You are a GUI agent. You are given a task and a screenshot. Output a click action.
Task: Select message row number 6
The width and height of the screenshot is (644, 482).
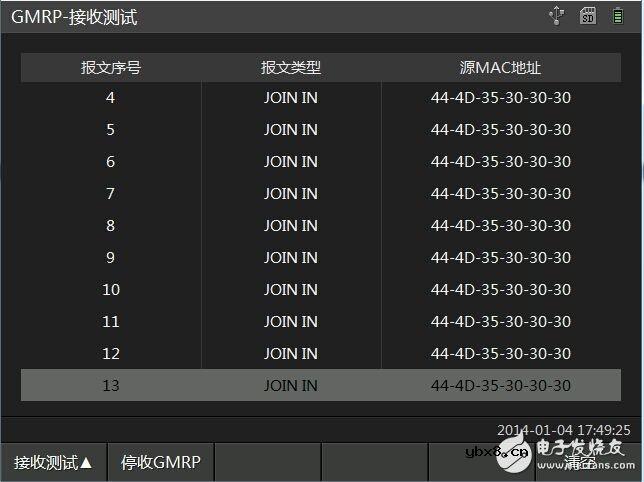(321, 162)
